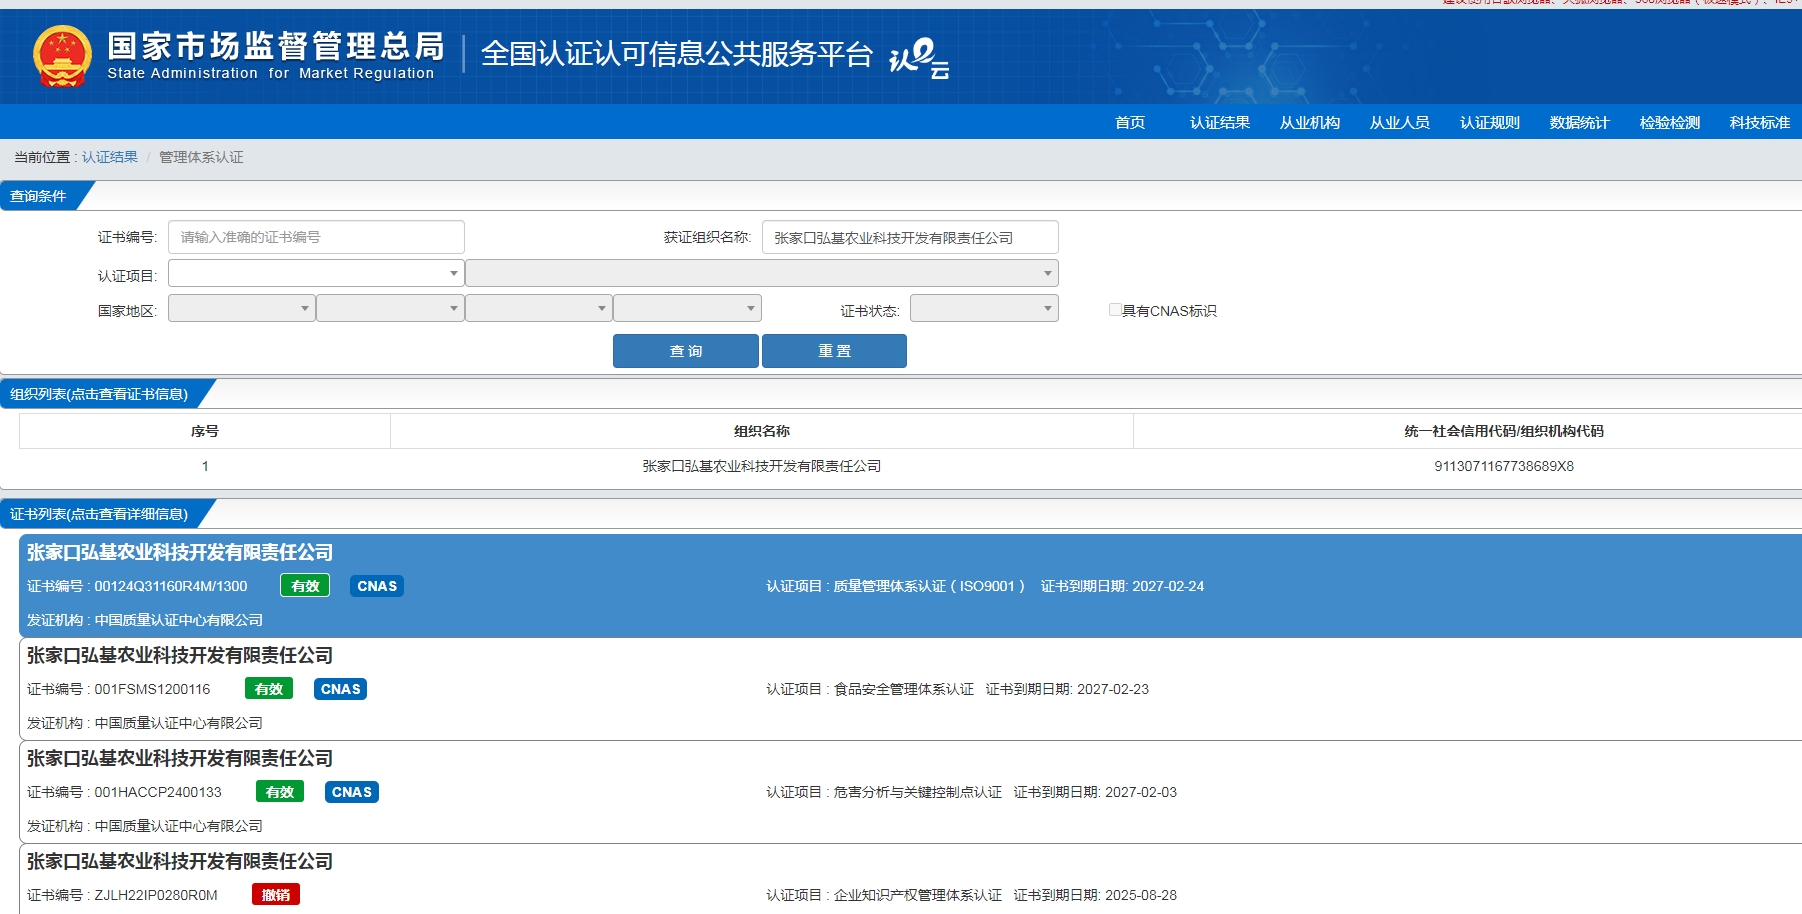The image size is (1802, 914).
Task: Open the third 国家地区 dropdown
Action: (x=538, y=308)
